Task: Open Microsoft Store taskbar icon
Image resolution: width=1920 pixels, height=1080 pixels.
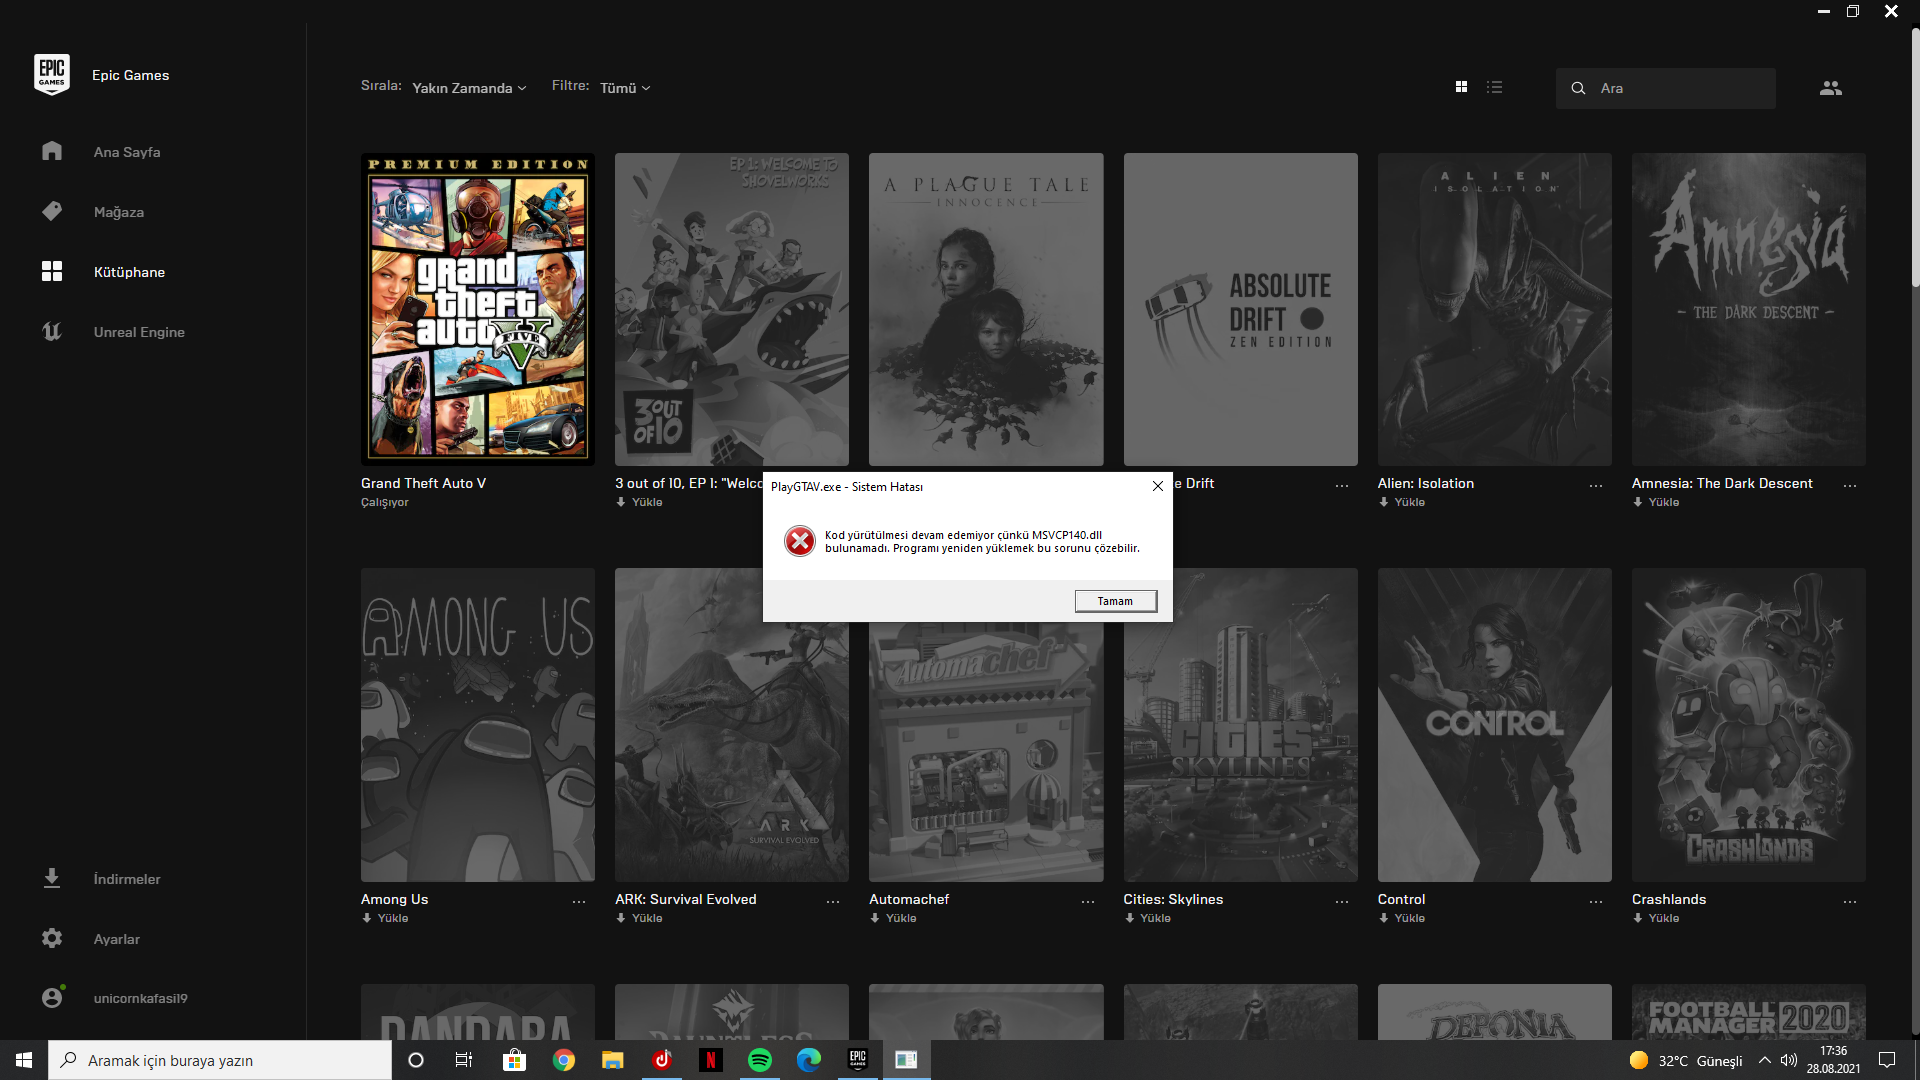Action: [514, 1060]
